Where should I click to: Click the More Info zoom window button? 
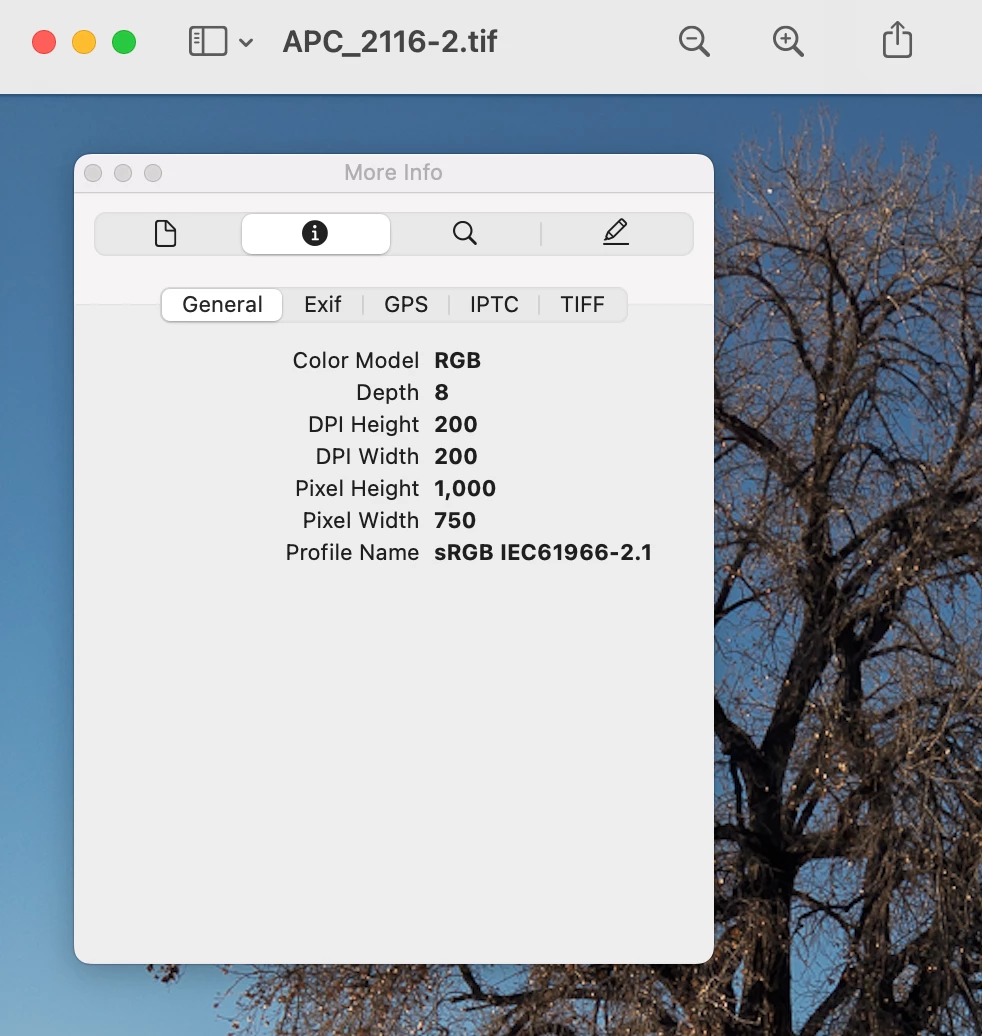click(x=153, y=173)
